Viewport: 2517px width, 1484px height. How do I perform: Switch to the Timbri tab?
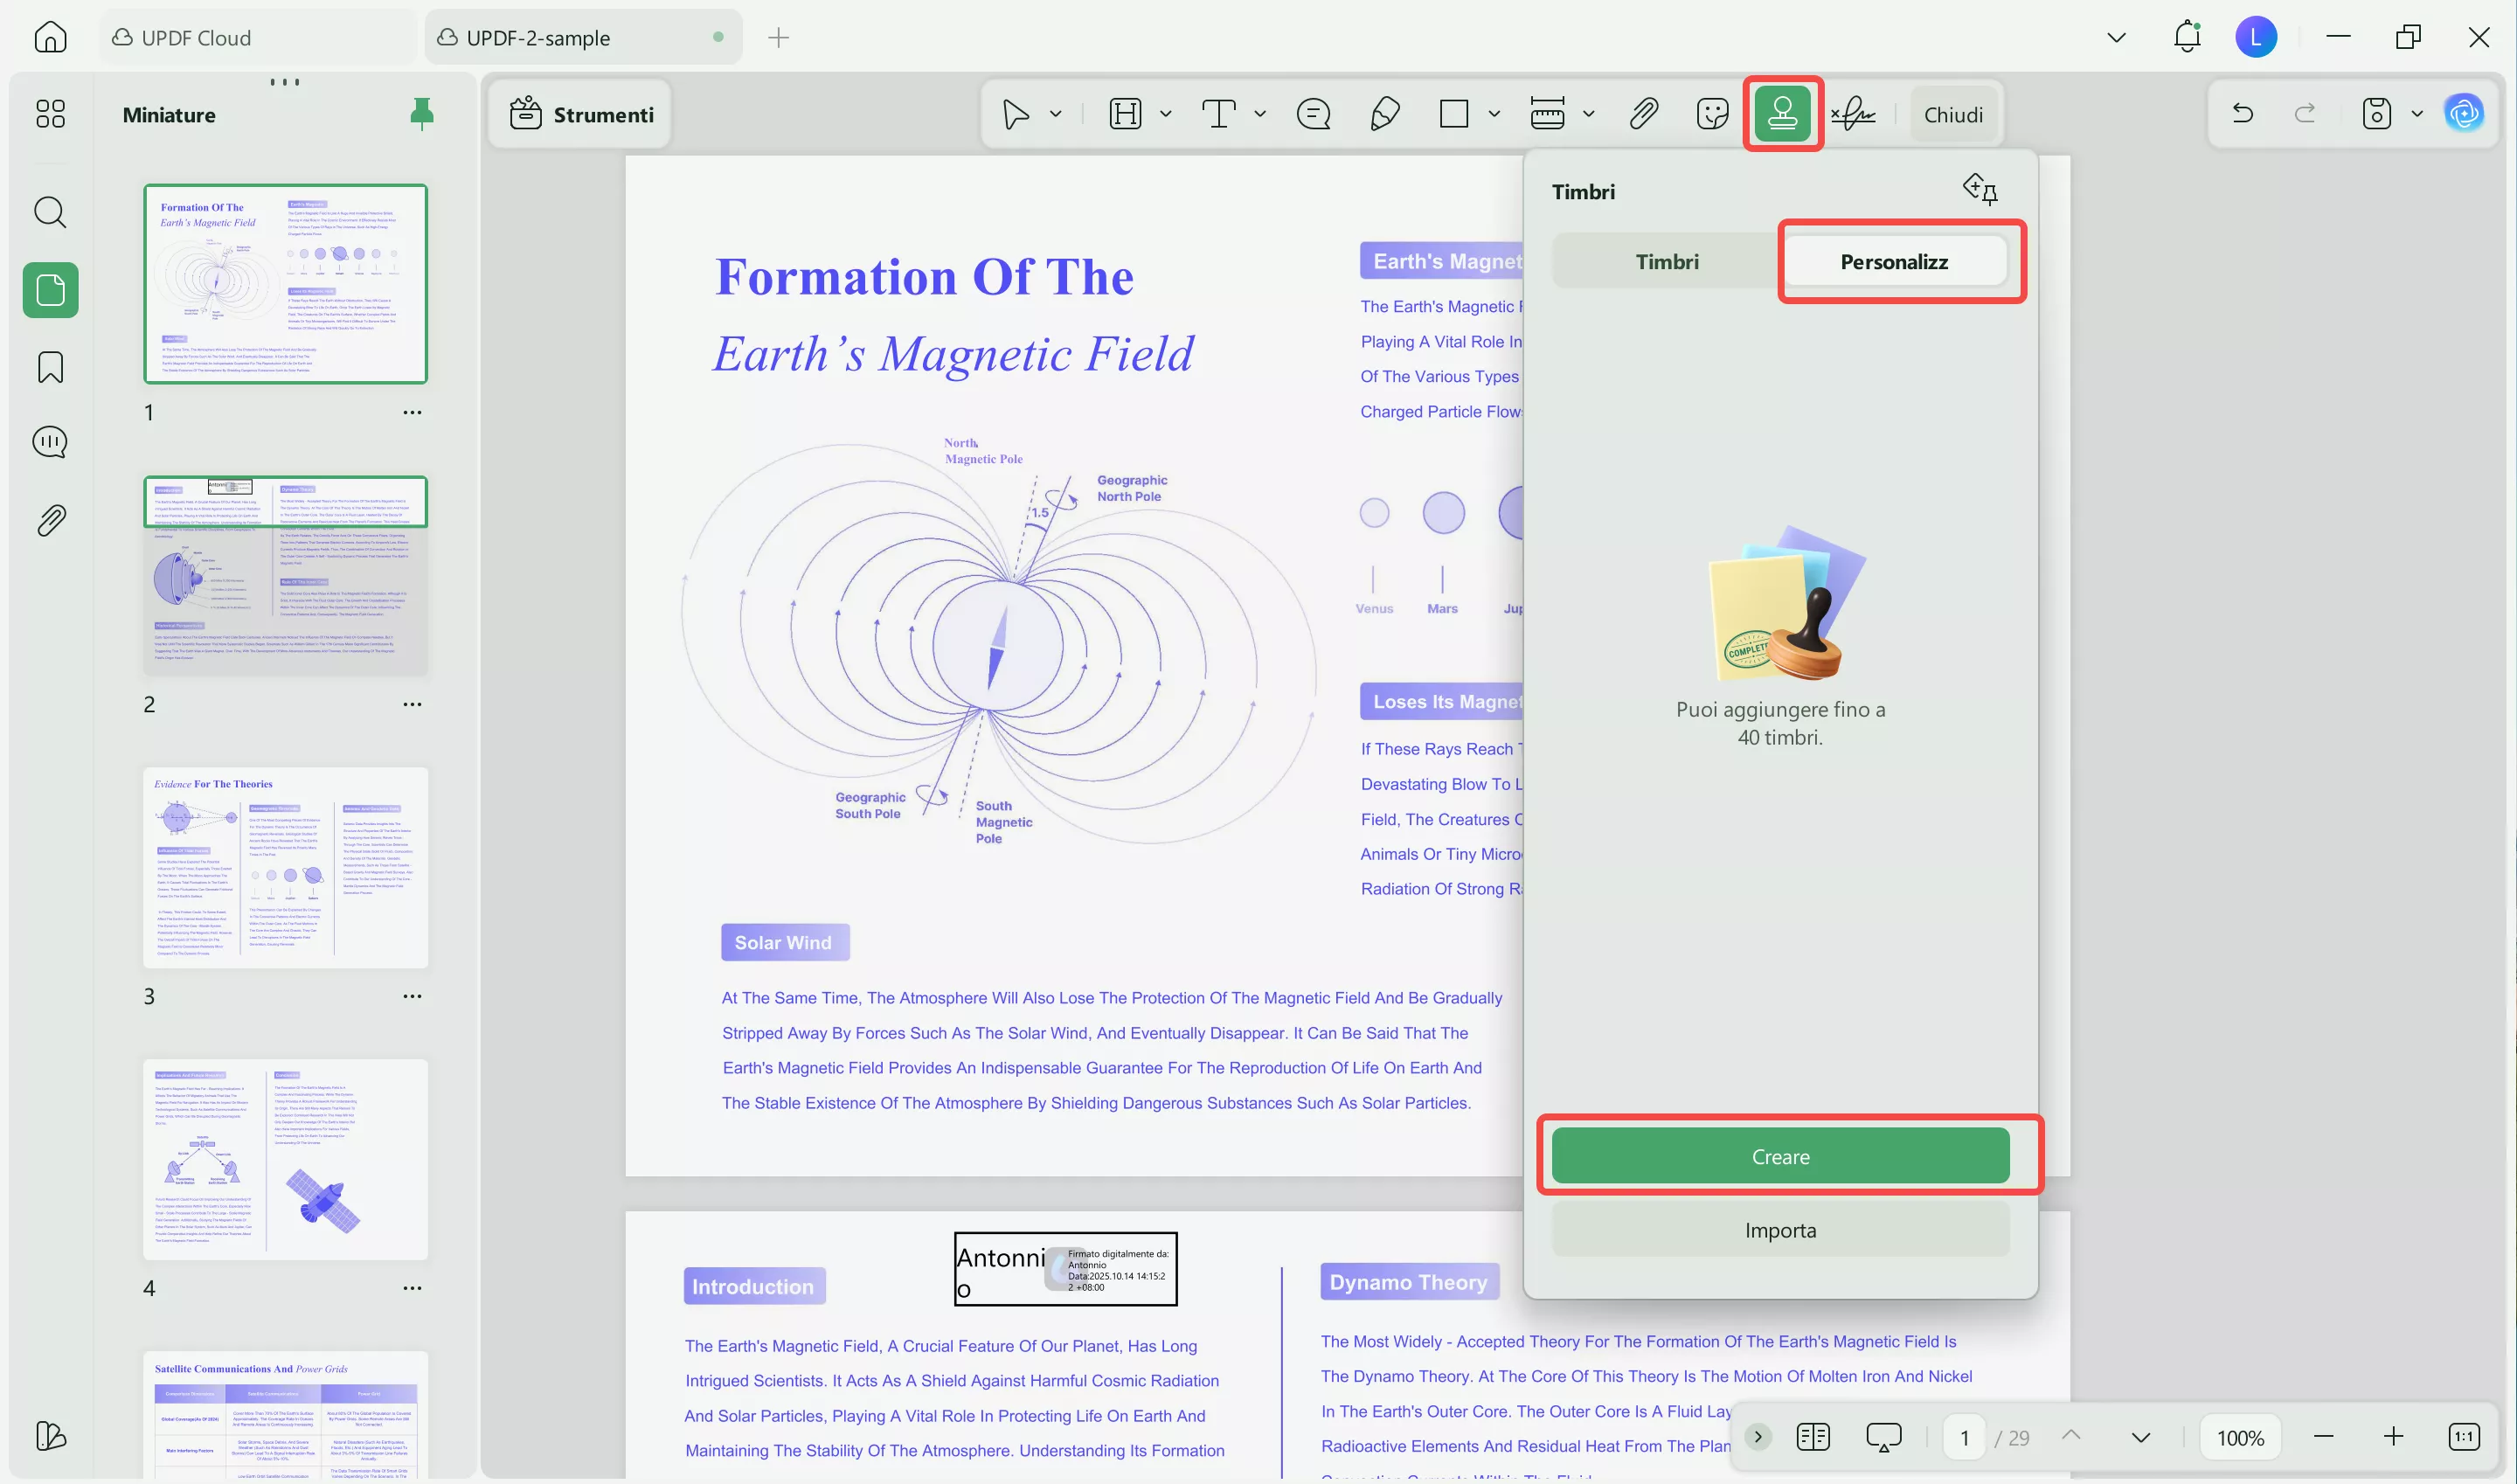(x=1667, y=261)
